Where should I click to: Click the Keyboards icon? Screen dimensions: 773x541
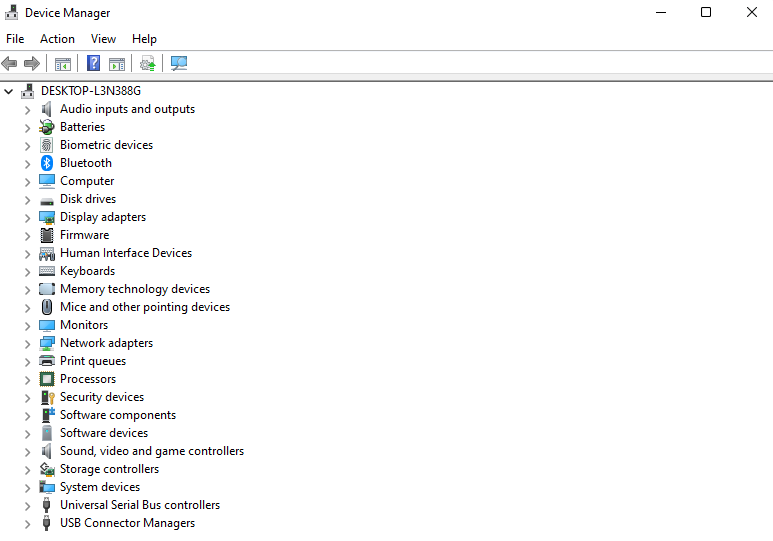click(47, 271)
